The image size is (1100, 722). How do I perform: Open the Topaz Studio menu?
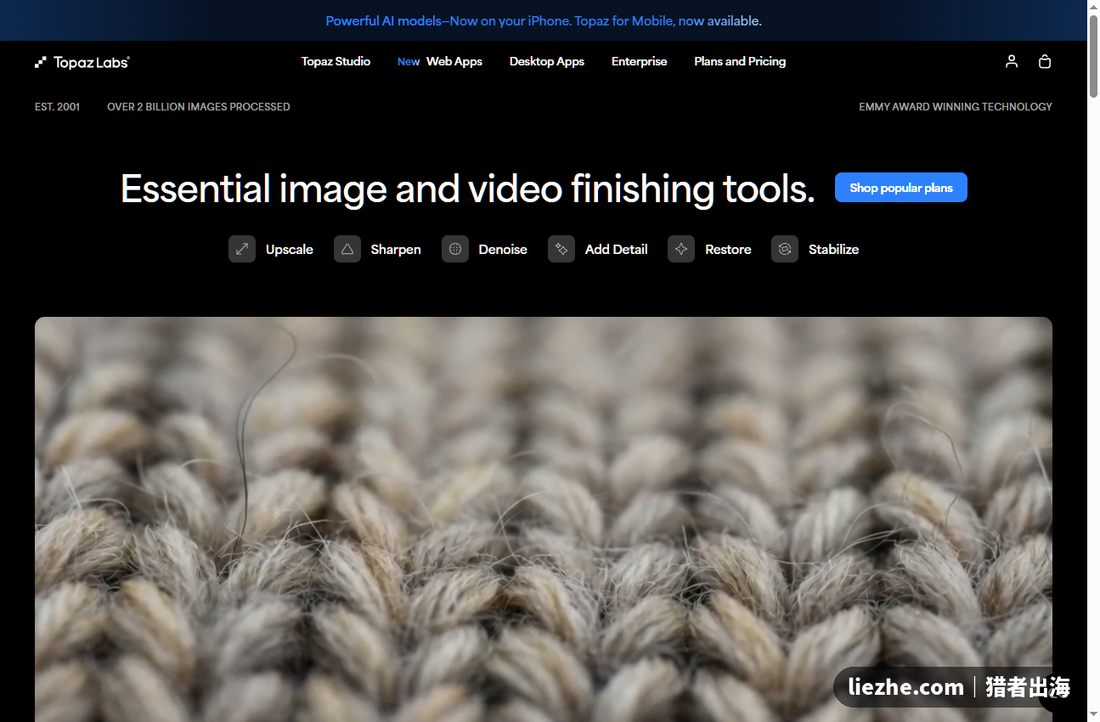click(335, 62)
